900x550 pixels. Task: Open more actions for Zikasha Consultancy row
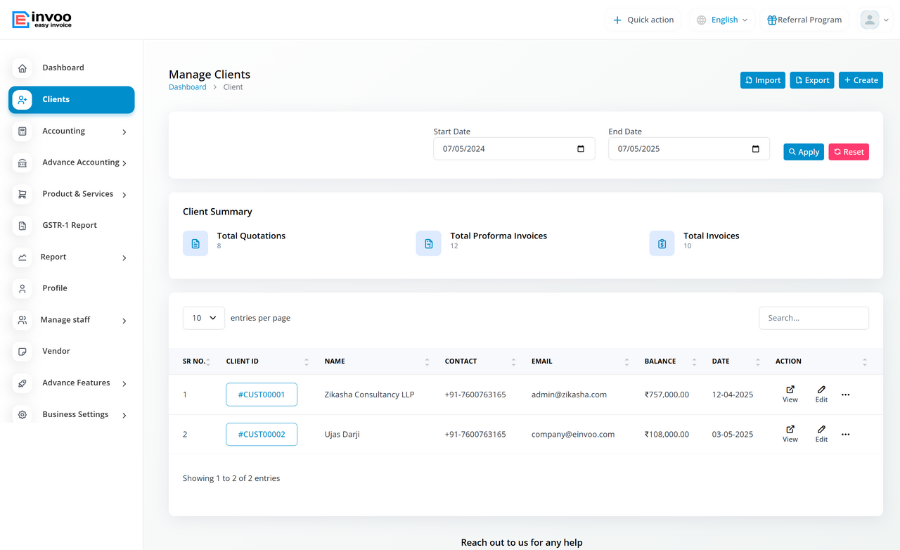pyautogui.click(x=845, y=394)
